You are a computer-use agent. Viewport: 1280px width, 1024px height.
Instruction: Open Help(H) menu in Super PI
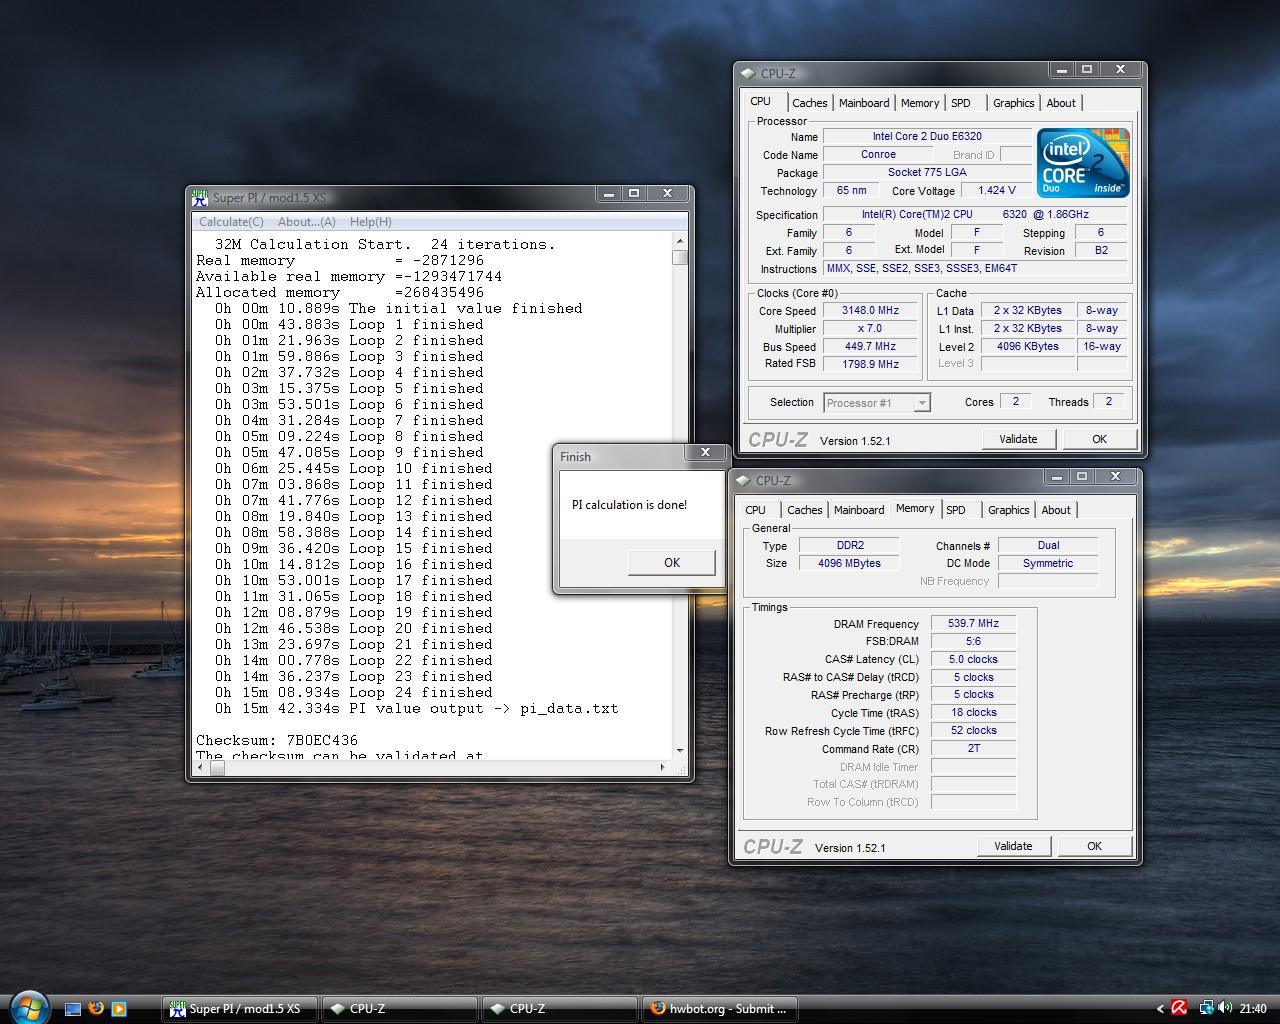370,222
